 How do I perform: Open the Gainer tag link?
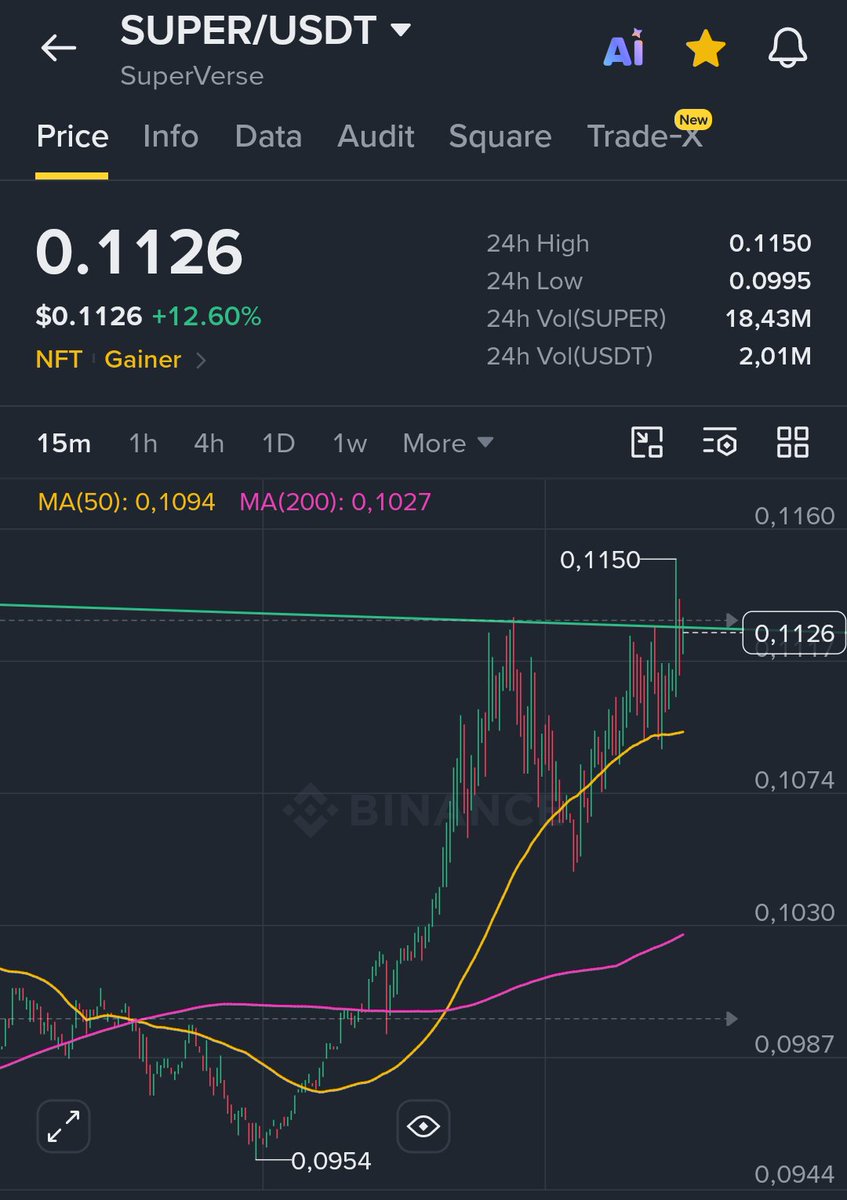click(143, 359)
